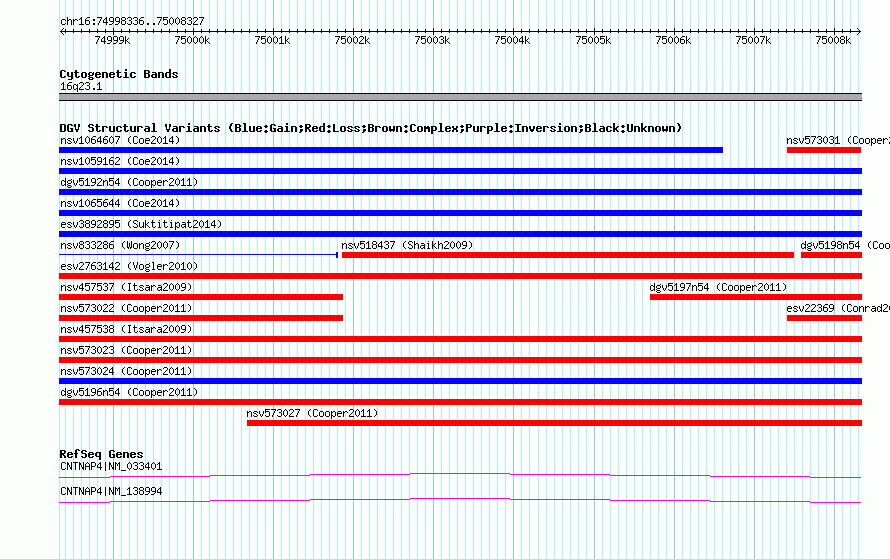
Task: Click the 75000k ruler tick label
Action: click(192, 40)
